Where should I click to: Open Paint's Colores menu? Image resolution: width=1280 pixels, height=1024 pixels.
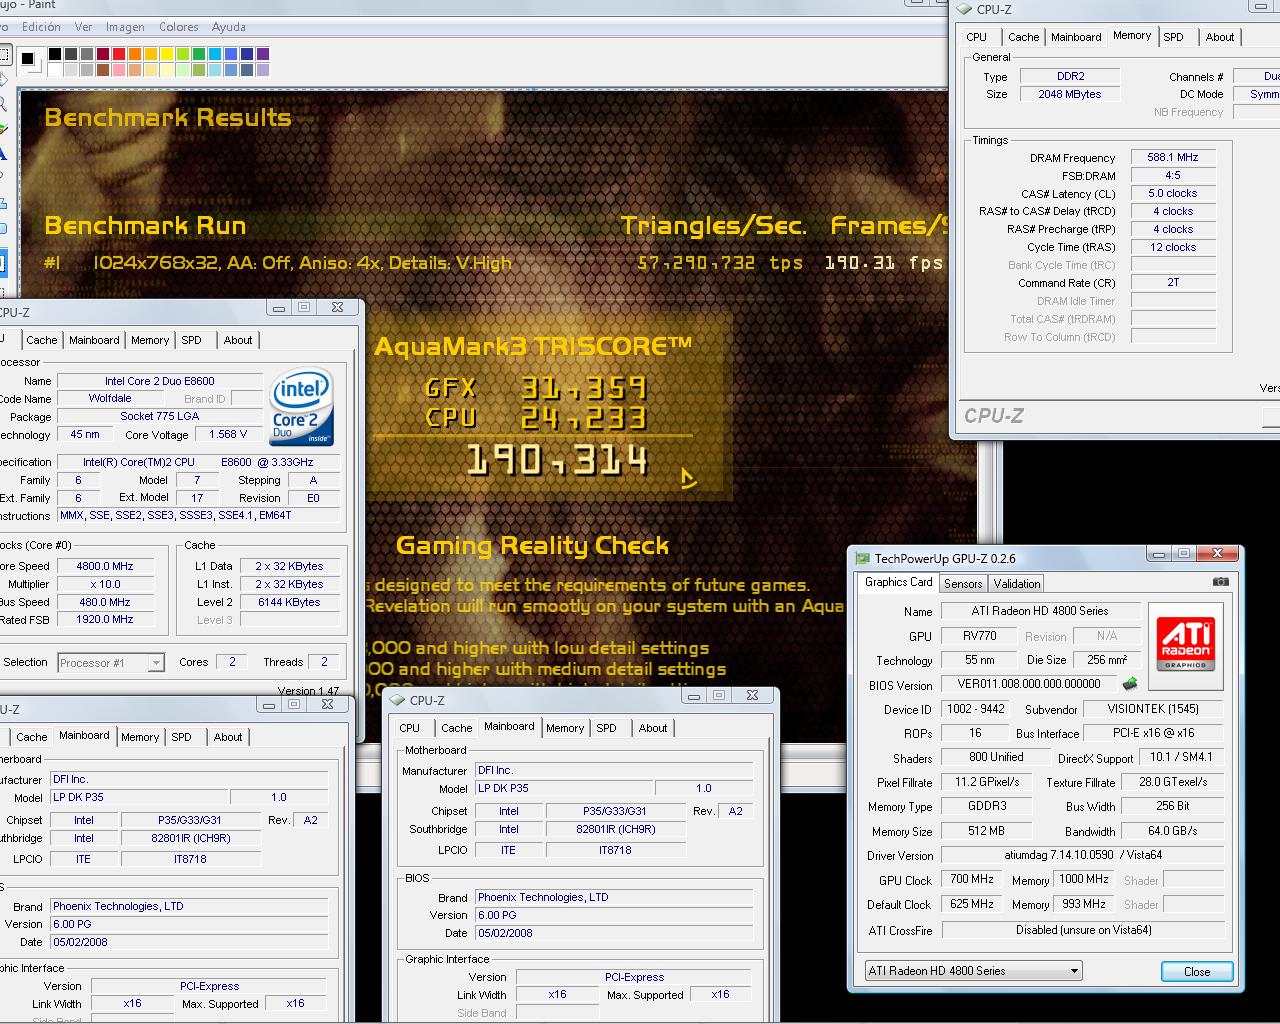pos(179,27)
